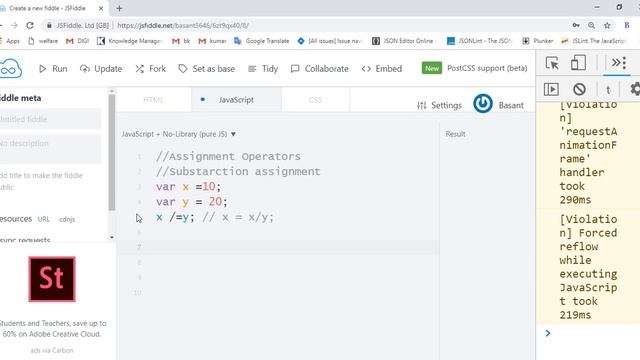The height and width of the screenshot is (360, 640).
Task: Click the Basant user avatar icon
Action: [483, 104]
